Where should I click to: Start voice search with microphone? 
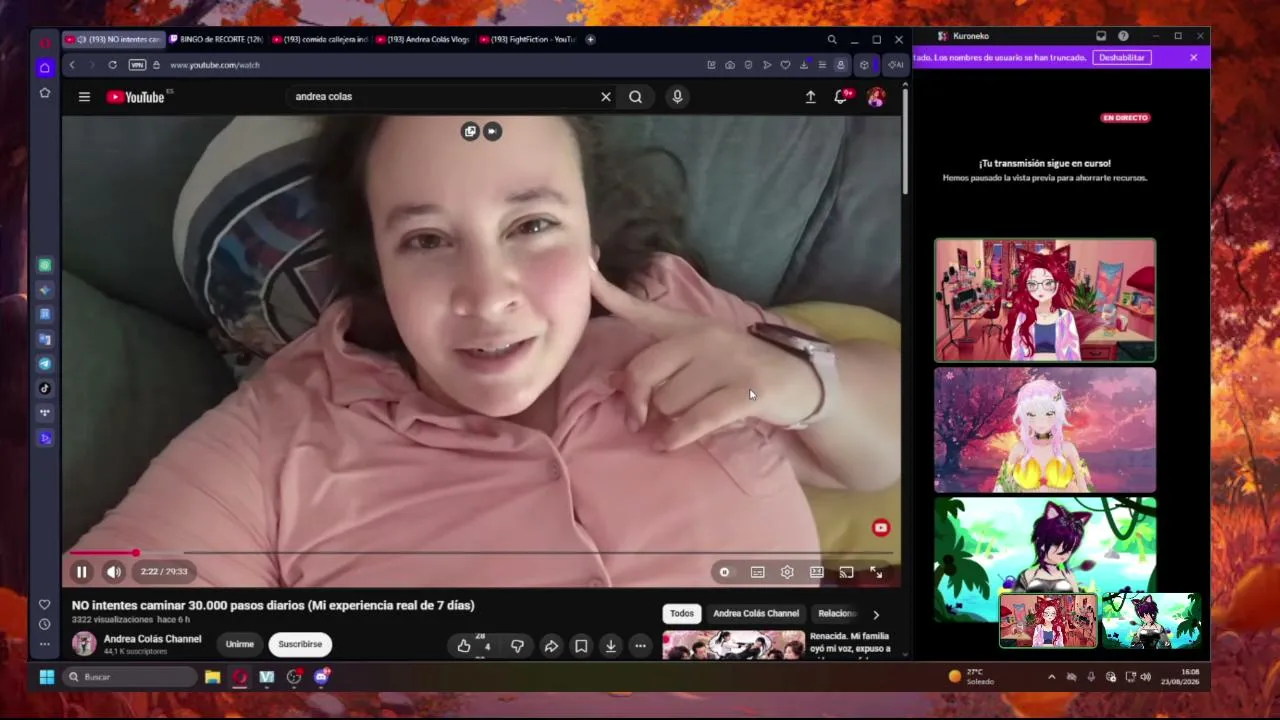tap(677, 97)
